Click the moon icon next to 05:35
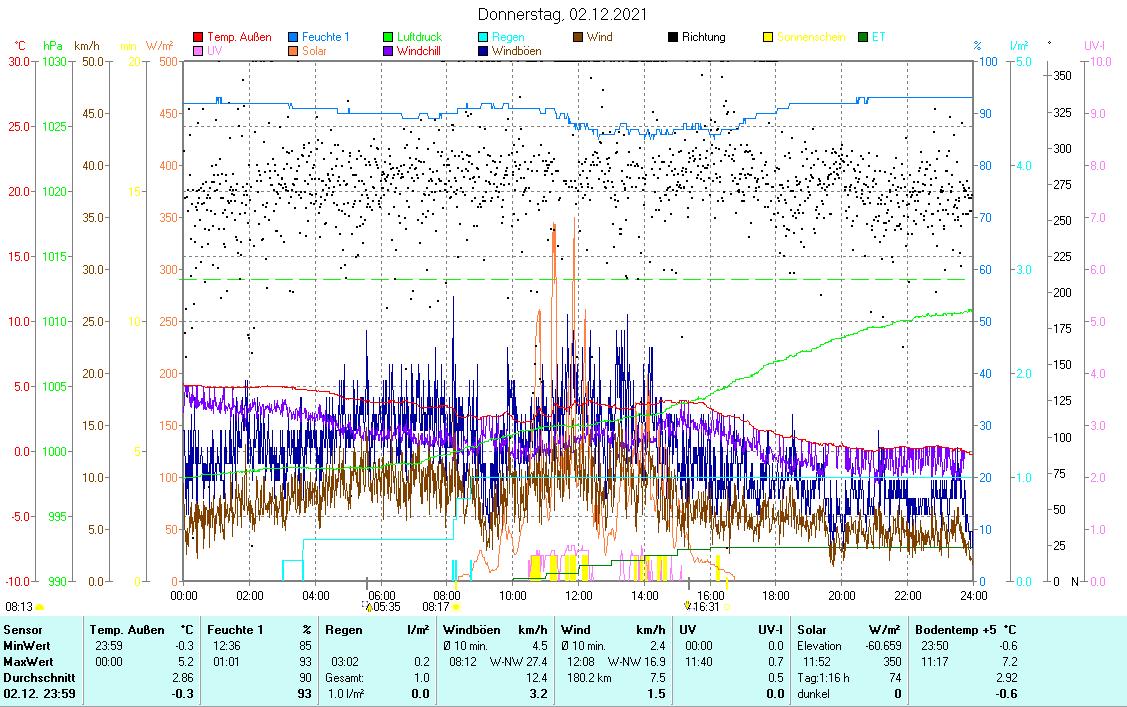1127x707 pixels. pyautogui.click(x=367, y=606)
